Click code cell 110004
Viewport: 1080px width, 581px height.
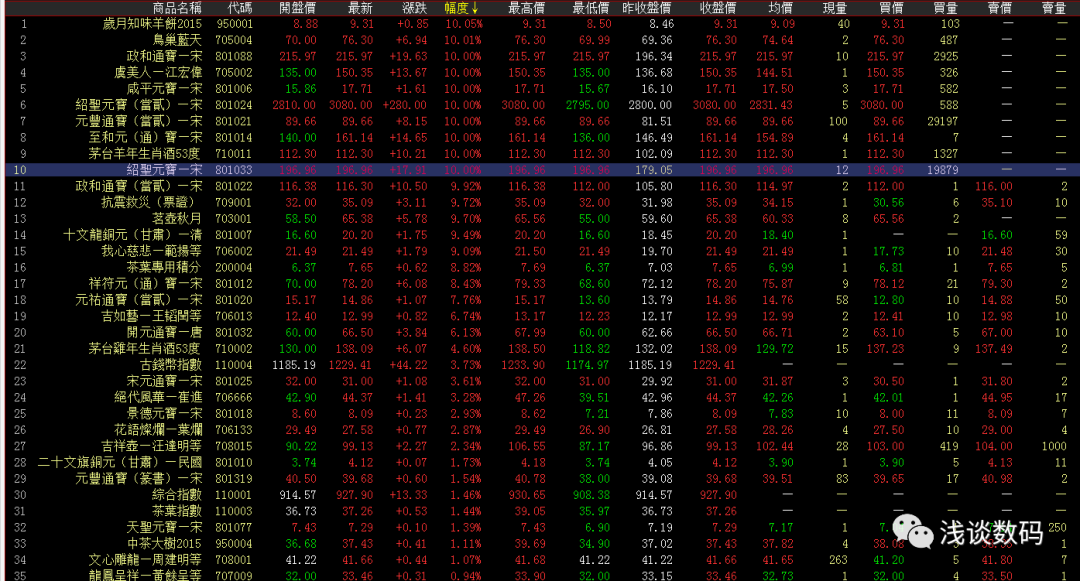[x=233, y=365]
